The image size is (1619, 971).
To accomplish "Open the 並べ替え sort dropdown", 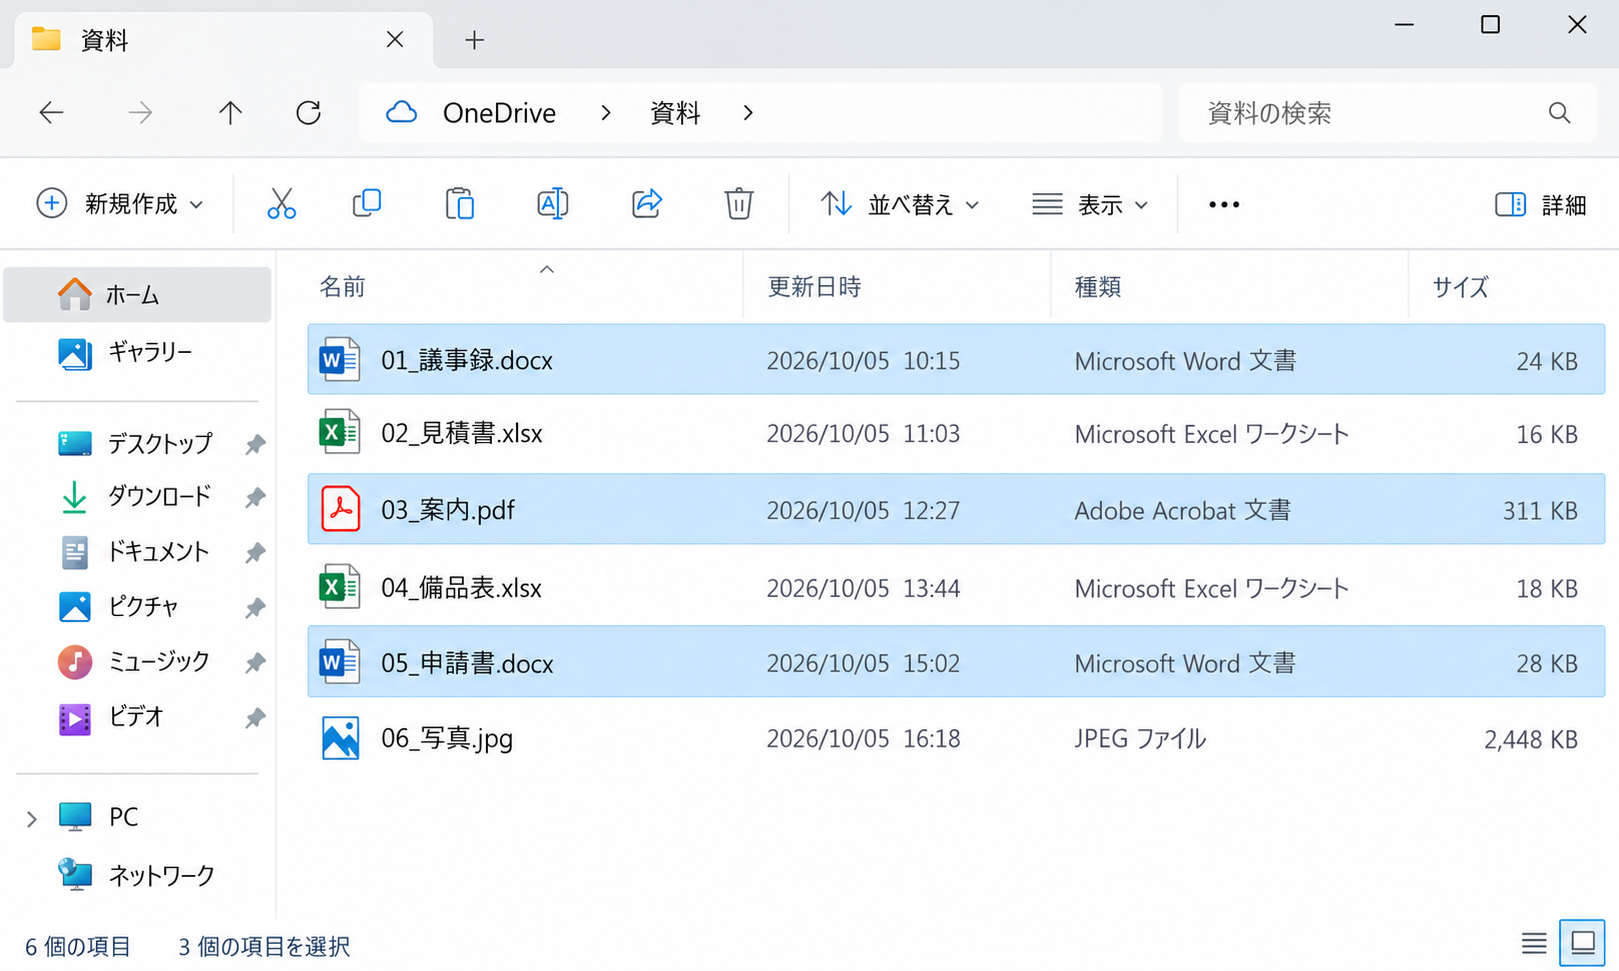I will click(x=899, y=205).
